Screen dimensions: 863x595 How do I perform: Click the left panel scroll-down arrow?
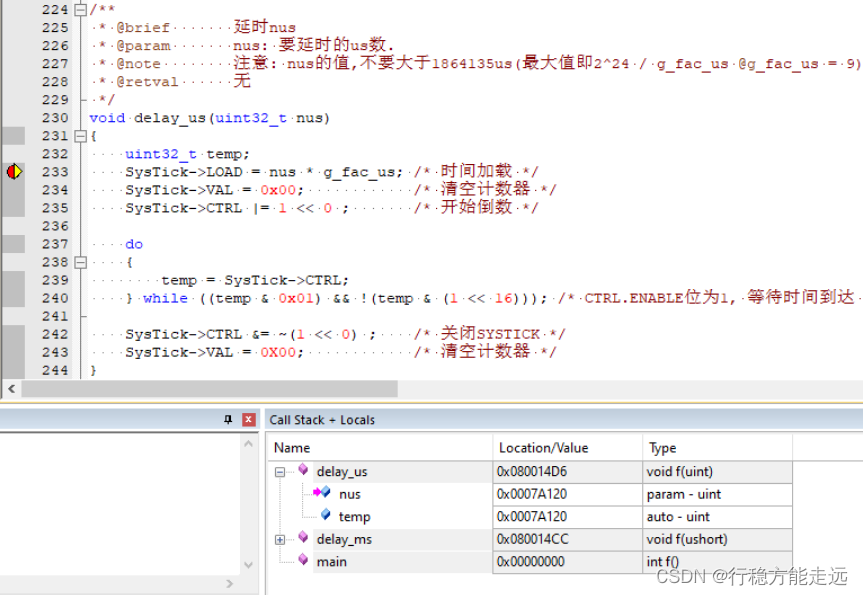click(248, 565)
